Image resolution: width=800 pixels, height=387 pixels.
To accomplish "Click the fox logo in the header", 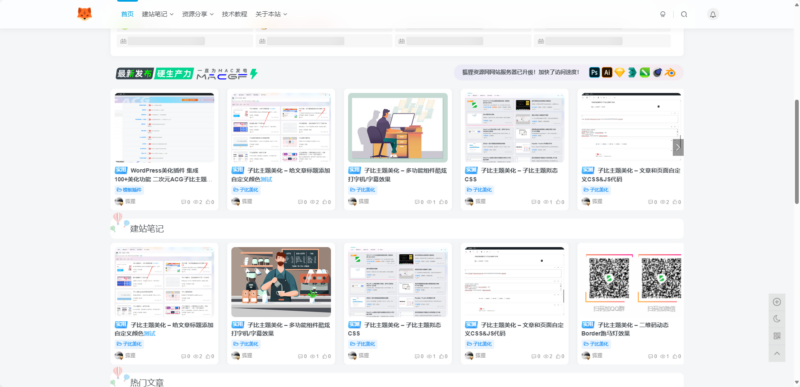I will (84, 14).
